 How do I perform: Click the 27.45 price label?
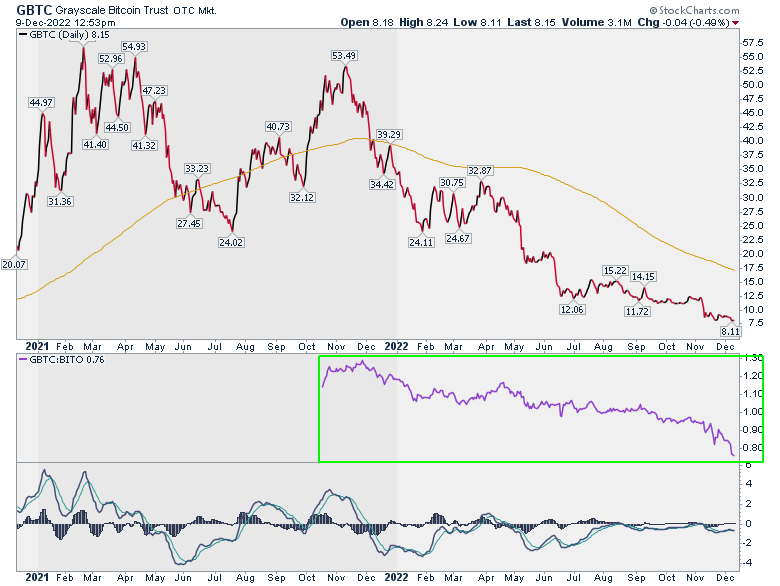click(189, 223)
